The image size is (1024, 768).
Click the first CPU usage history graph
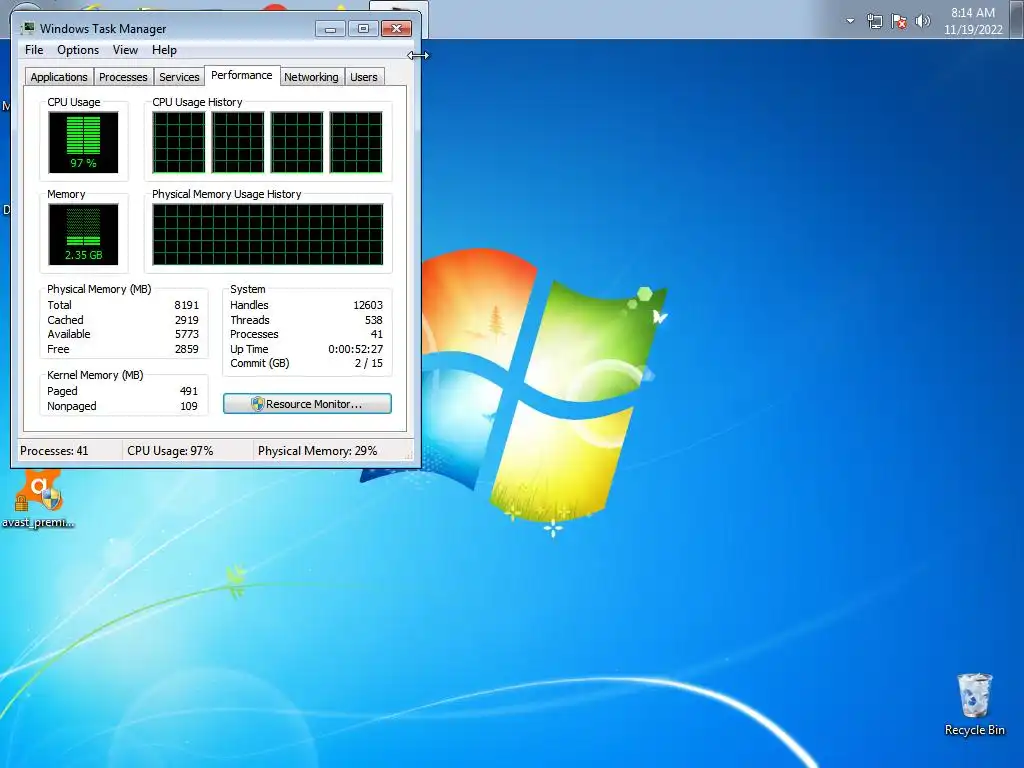coord(178,142)
